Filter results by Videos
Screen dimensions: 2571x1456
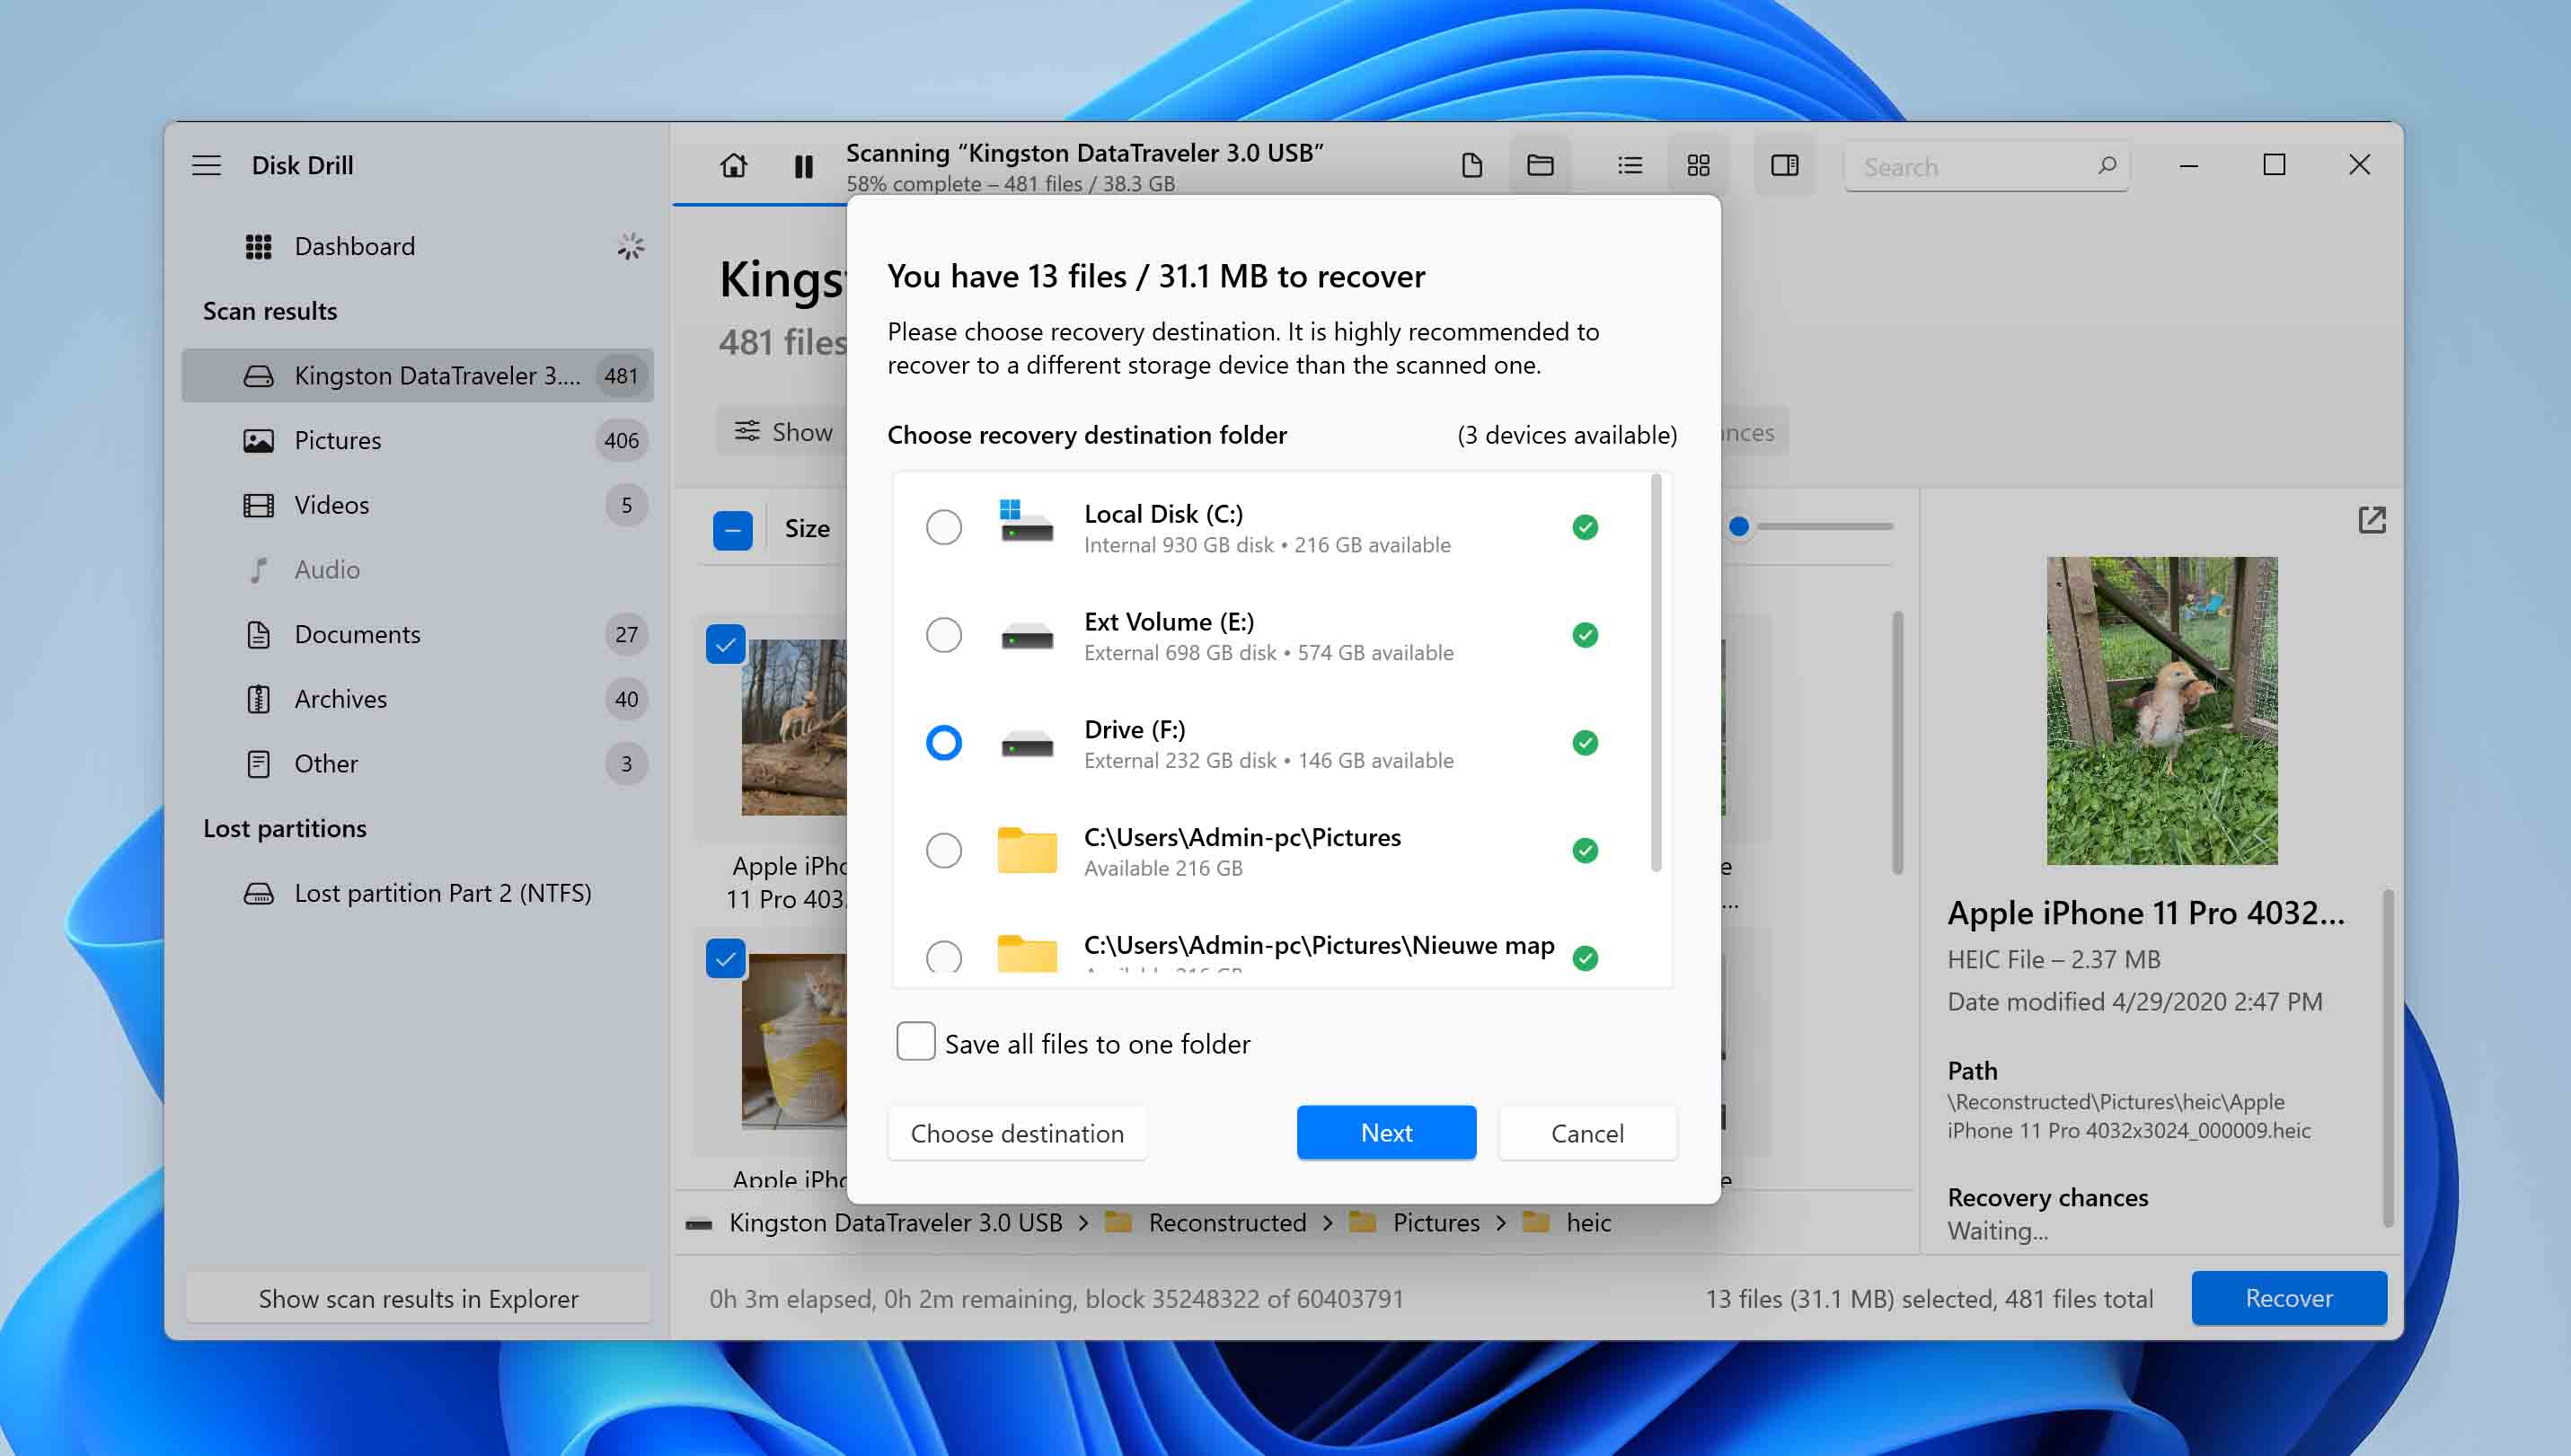(417, 505)
